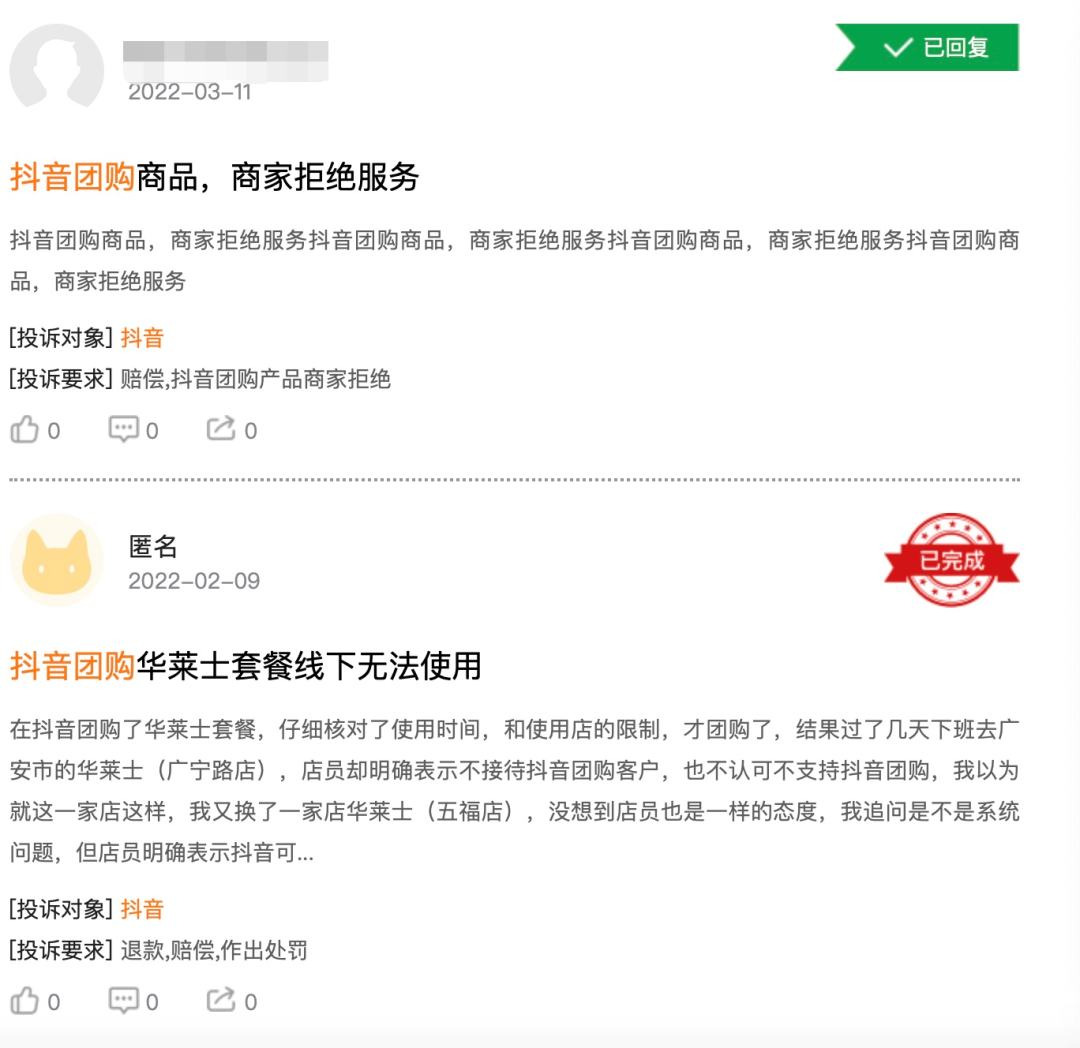1080x1048 pixels.
Task: Like the first complaint with thumbs-up icon
Action: (x=25, y=430)
